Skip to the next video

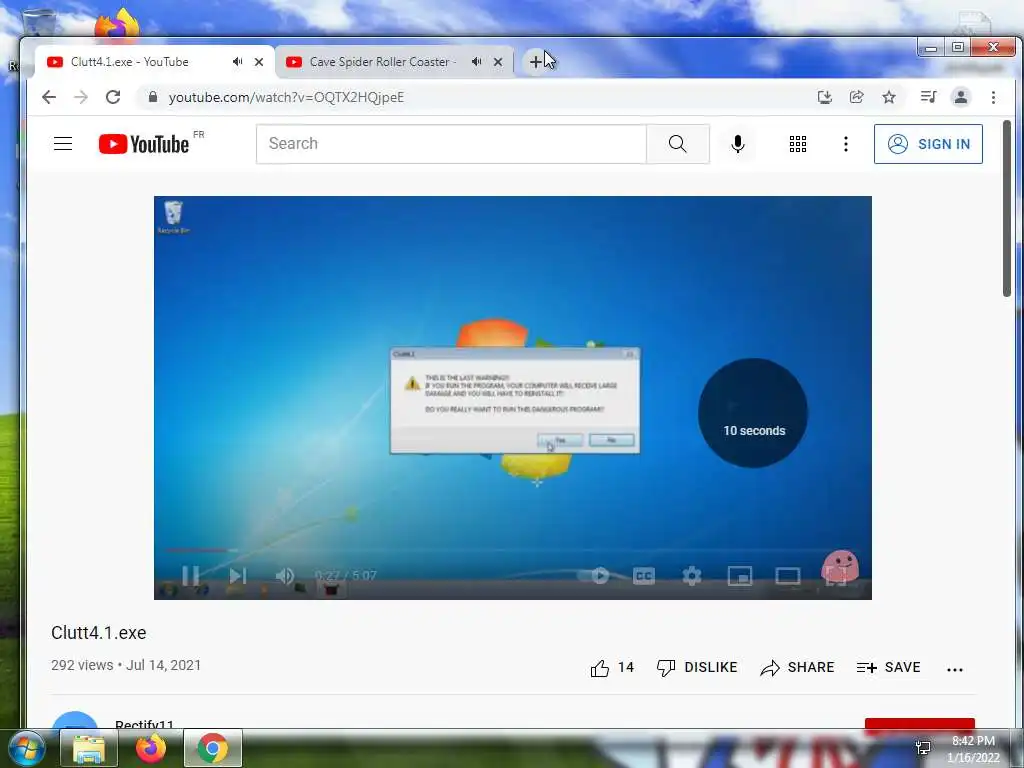[x=238, y=575]
